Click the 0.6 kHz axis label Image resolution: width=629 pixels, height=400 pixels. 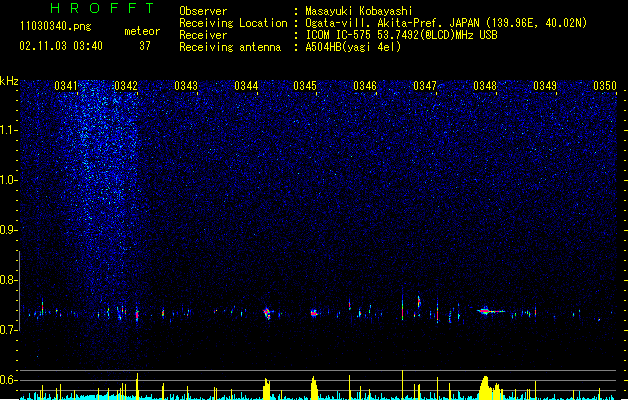pyautogui.click(x=9, y=380)
